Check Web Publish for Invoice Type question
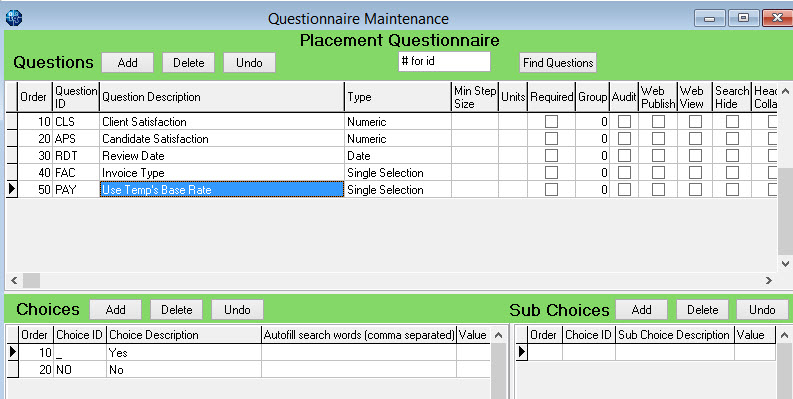This screenshot has height=399, width=793. click(x=658, y=172)
